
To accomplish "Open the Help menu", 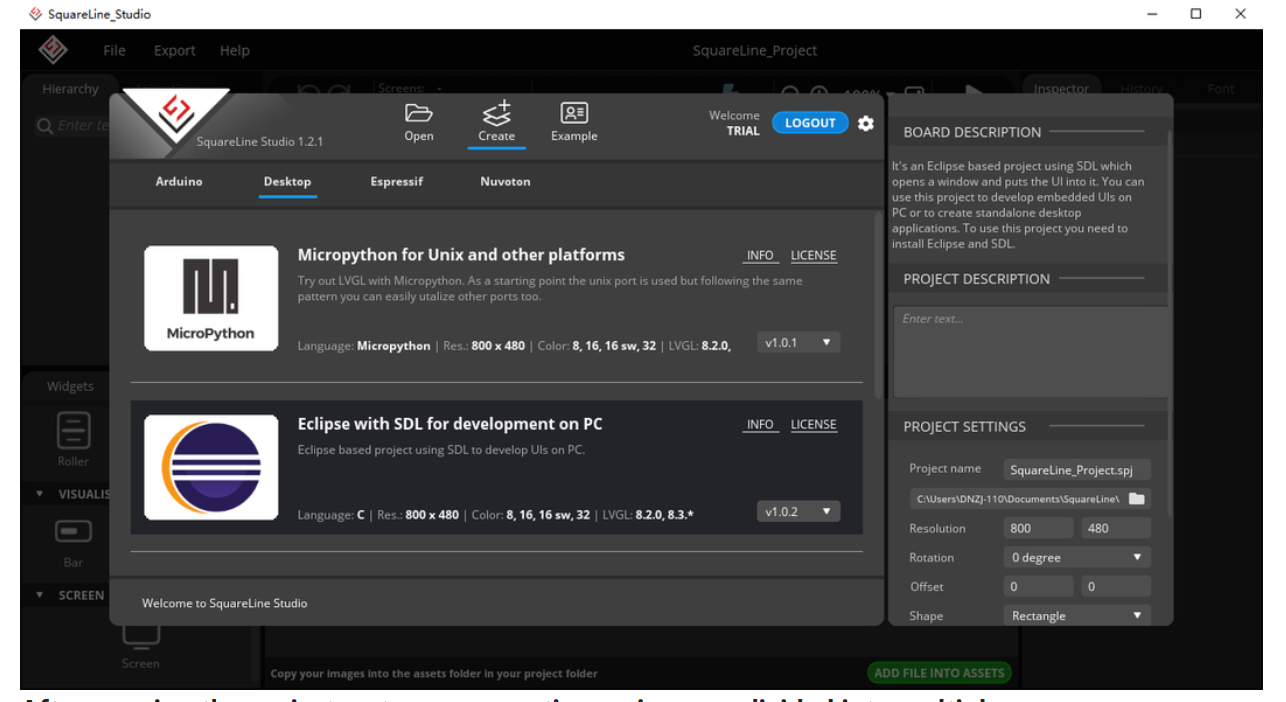I will 234,50.
